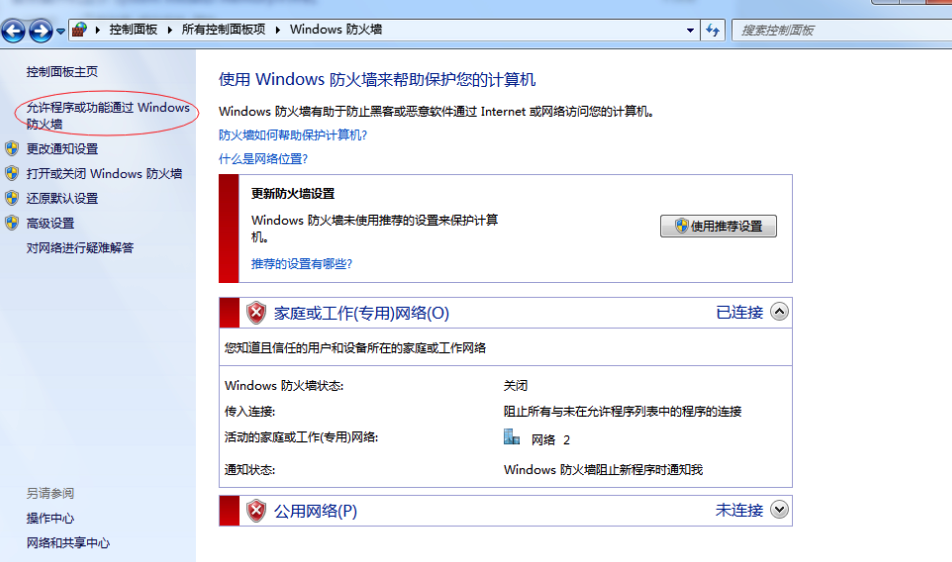952x562 pixels.
Task: Expand the arrow after 所有控制面板项 breadcrumb
Action: [277, 29]
